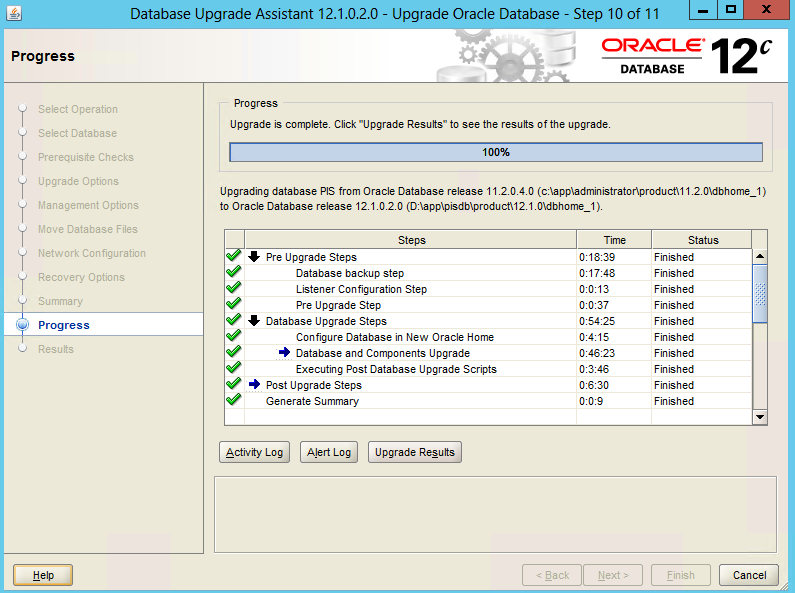795x593 pixels.
Task: Click the 100% progress bar
Action: click(x=495, y=152)
